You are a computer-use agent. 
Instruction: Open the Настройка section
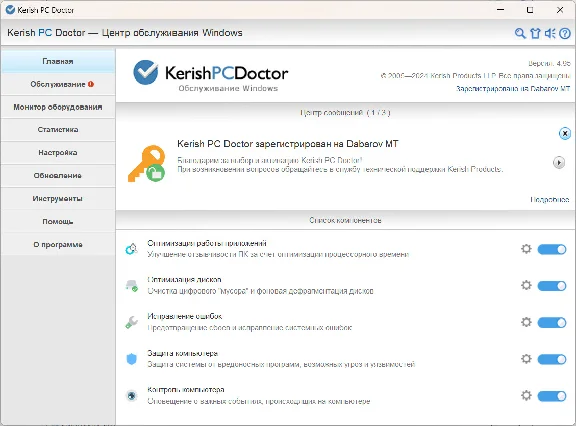tap(58, 152)
